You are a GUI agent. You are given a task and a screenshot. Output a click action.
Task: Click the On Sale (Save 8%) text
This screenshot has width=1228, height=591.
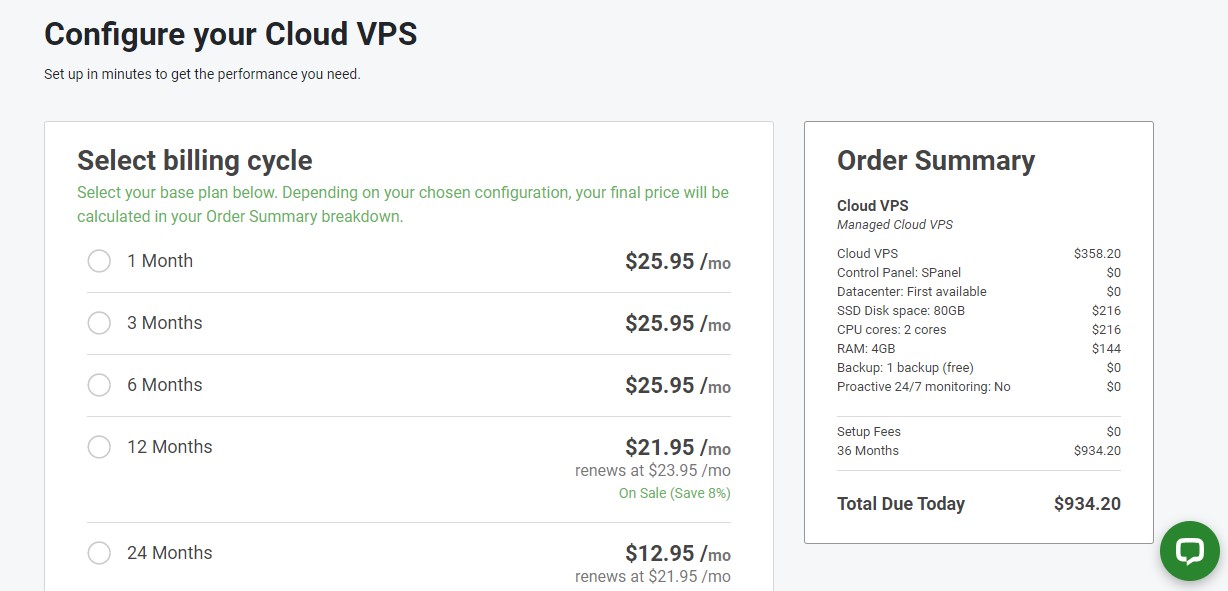674,493
